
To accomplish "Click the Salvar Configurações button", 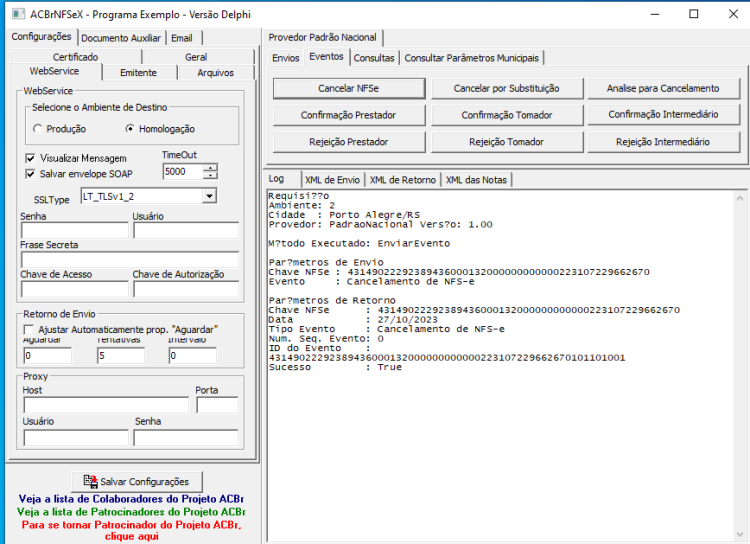I will pyautogui.click(x=137, y=482).
